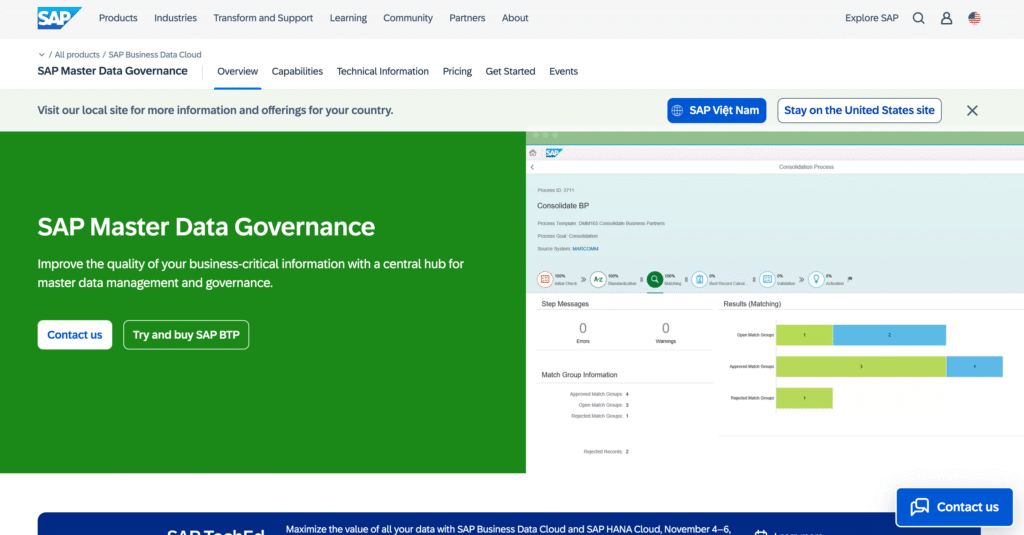Click the Rejected Match Groups green bar

(x=805, y=398)
